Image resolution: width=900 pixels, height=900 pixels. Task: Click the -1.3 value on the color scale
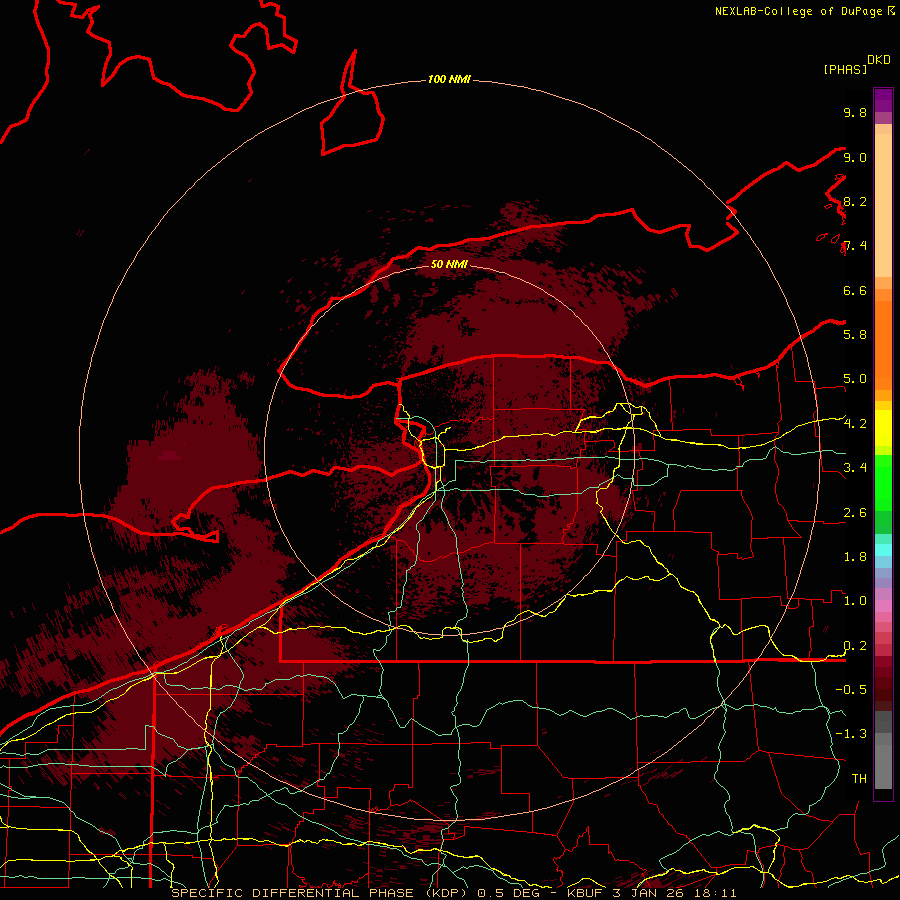pos(851,734)
